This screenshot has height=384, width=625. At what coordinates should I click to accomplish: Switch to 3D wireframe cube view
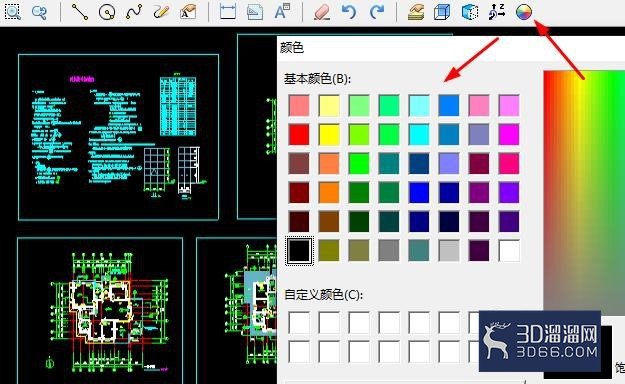(442, 12)
